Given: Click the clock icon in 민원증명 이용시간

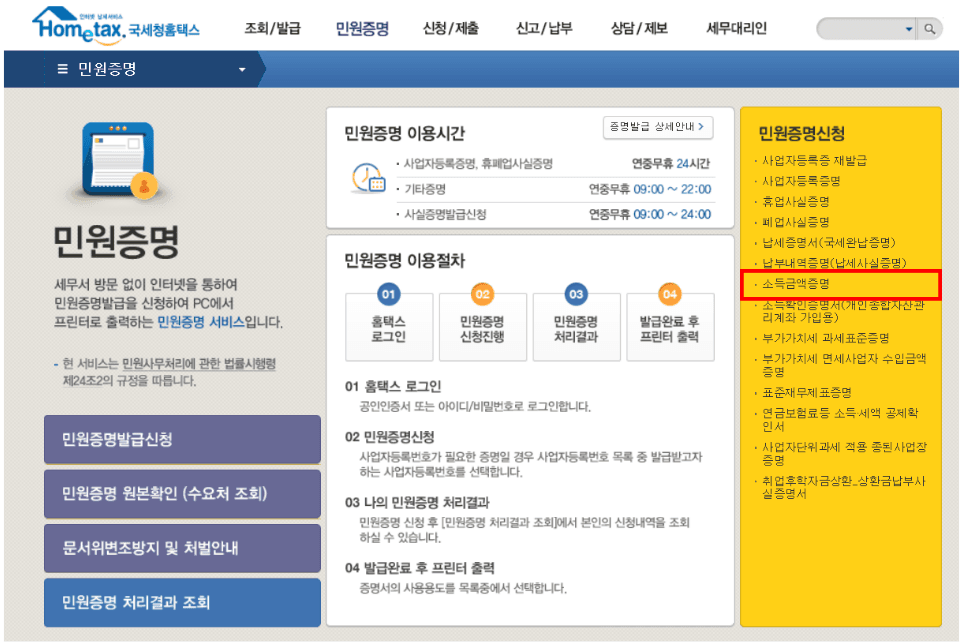Looking at the screenshot, I should (370, 180).
